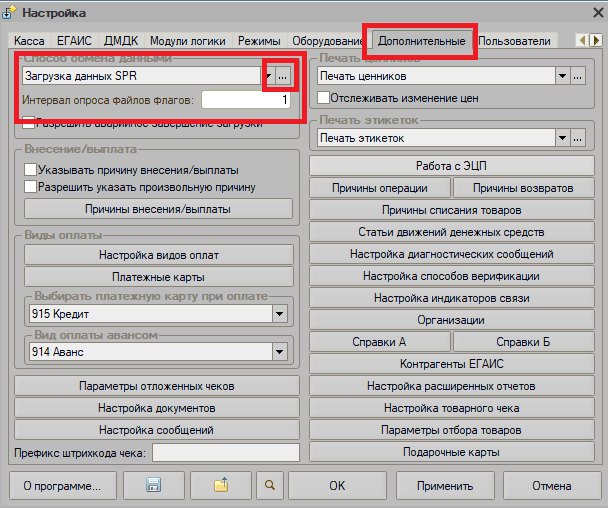Open Причины операции
The width and height of the screenshot is (608, 508).
(380, 188)
